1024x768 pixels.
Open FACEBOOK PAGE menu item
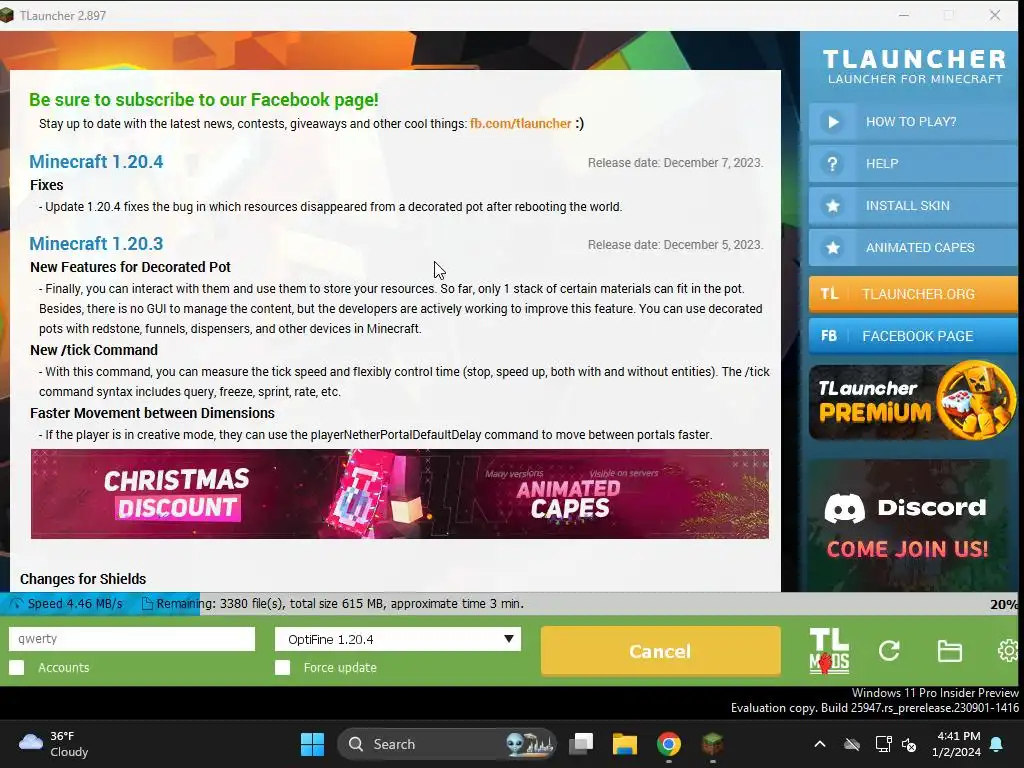(913, 336)
